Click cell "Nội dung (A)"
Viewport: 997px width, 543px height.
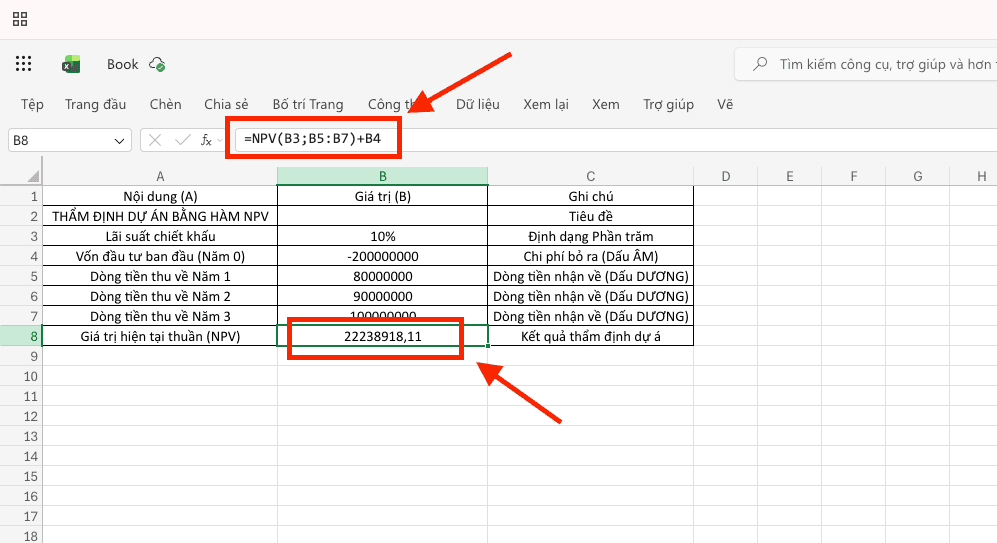point(160,196)
